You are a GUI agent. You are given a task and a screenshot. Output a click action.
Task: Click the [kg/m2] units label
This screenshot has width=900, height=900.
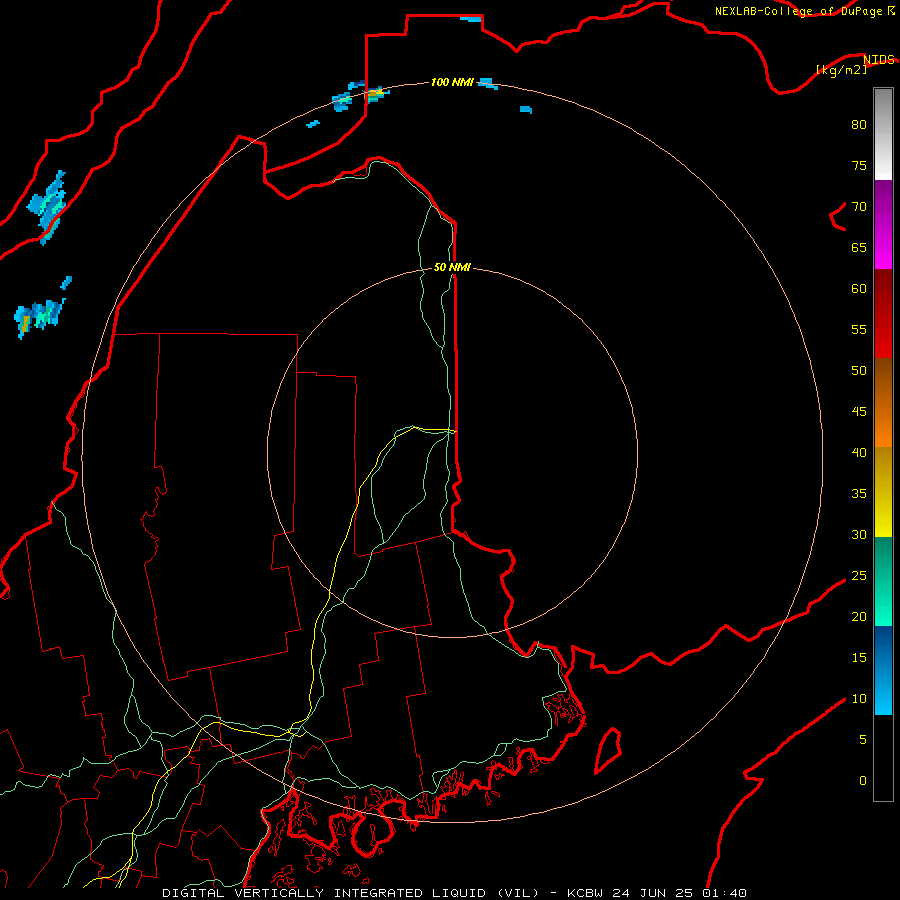point(841,70)
